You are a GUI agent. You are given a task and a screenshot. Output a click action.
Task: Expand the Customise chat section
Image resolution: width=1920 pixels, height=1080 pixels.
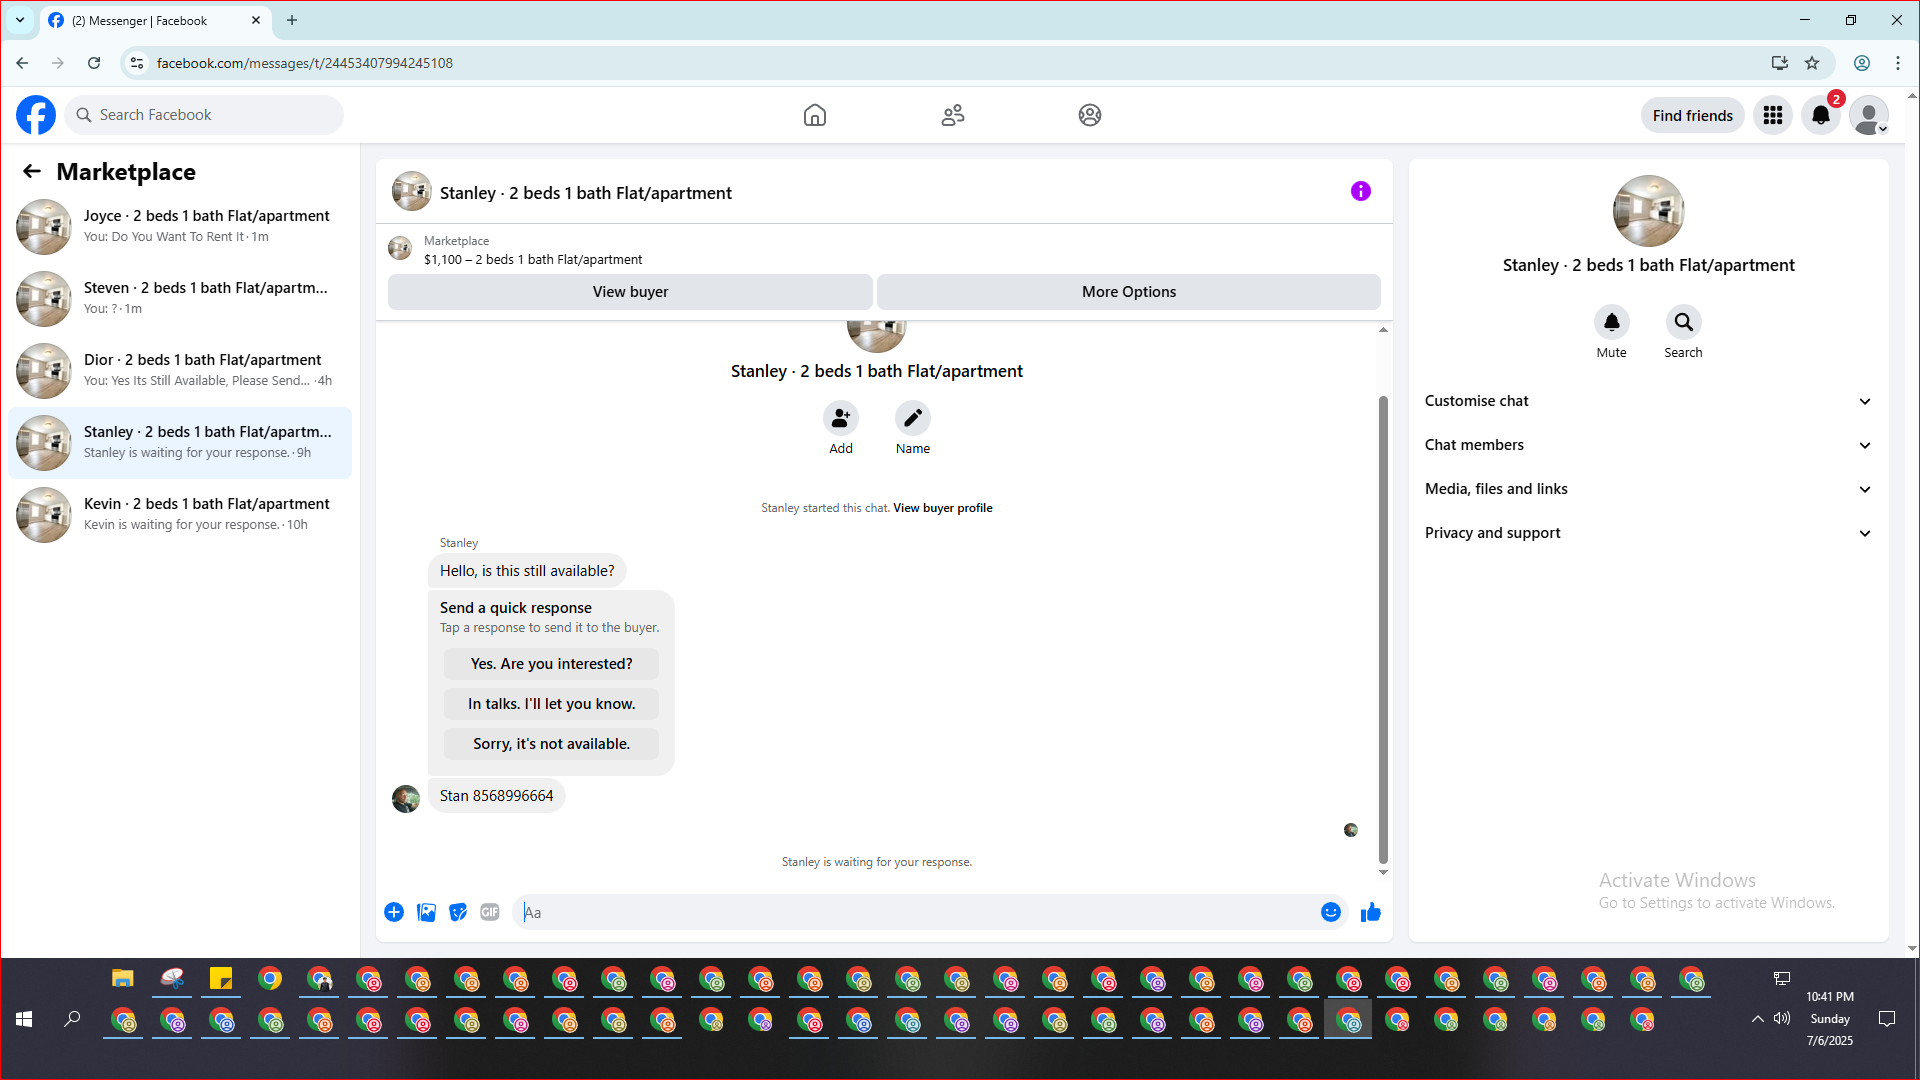[x=1647, y=401]
